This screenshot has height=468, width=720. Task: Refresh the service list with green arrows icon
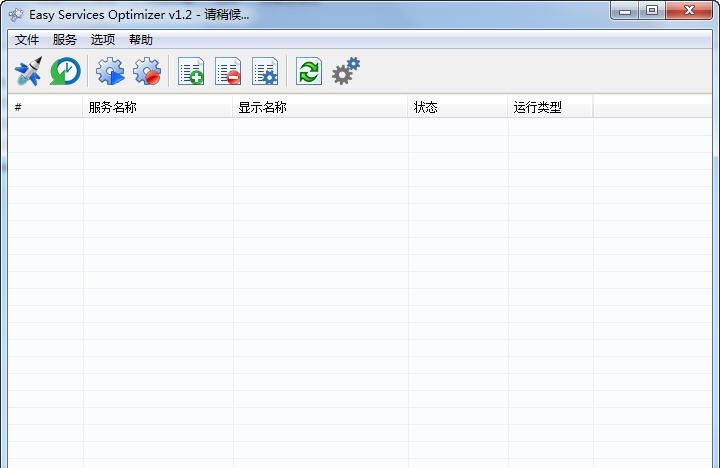point(309,71)
